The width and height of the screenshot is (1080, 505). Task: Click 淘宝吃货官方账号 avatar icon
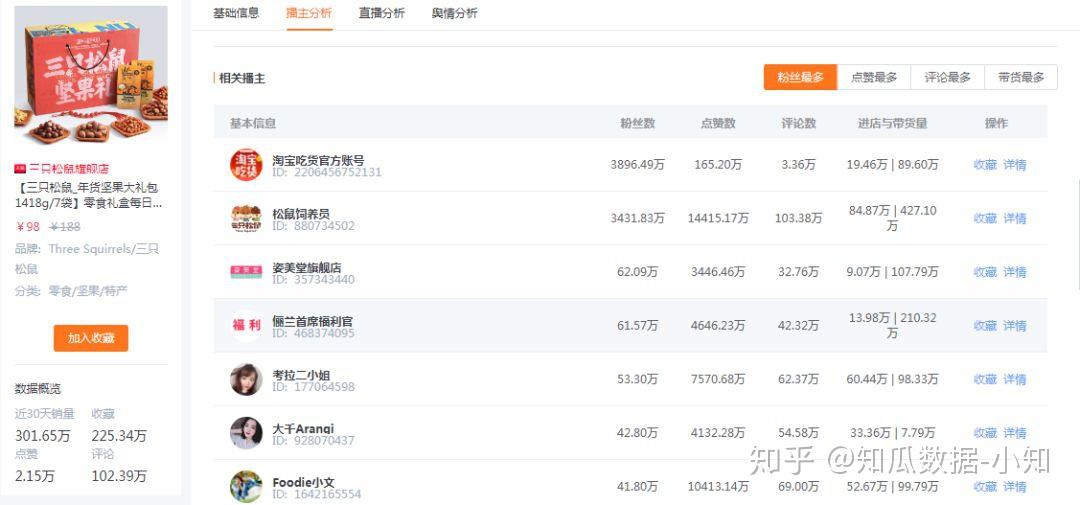coord(245,165)
